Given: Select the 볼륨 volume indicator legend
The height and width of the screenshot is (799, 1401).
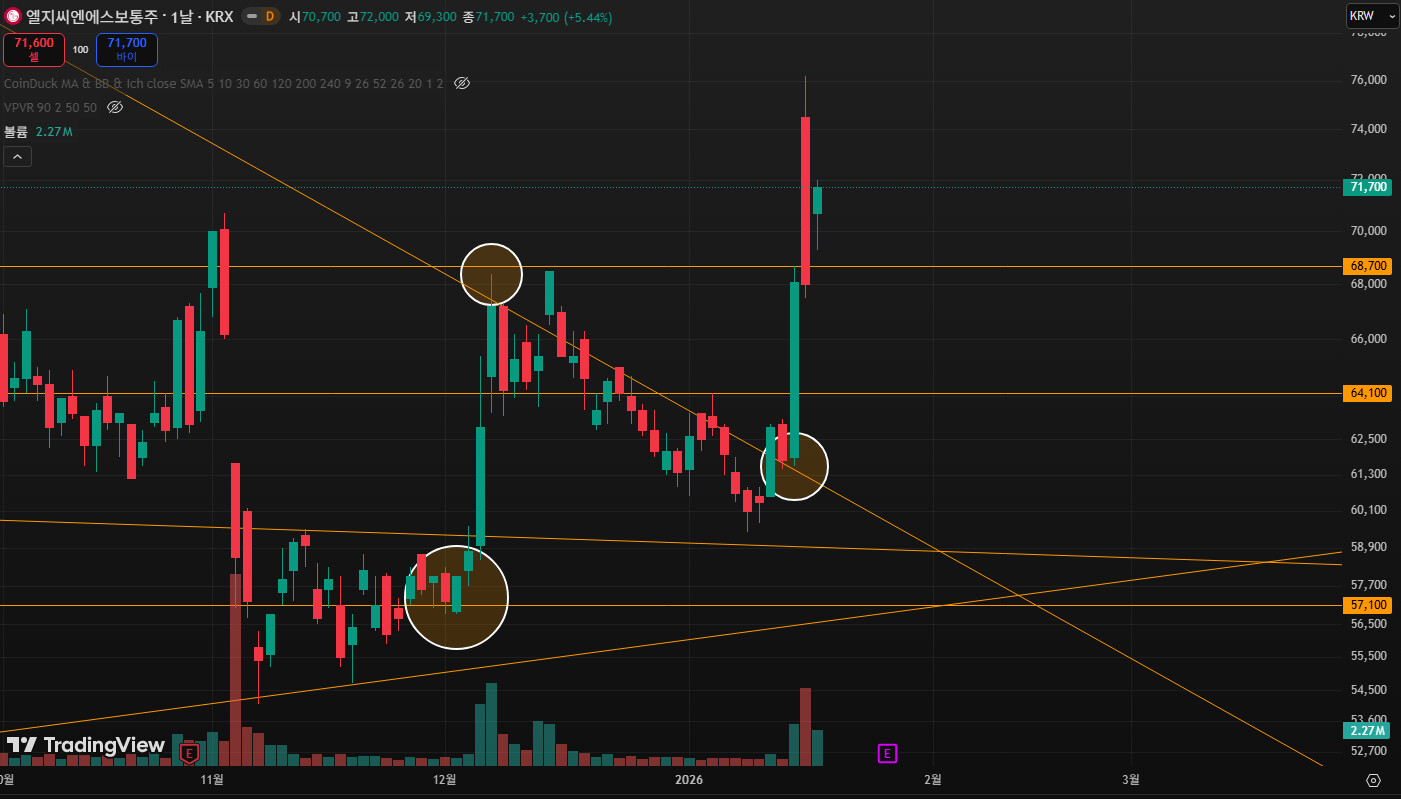Looking at the screenshot, I should (x=38, y=131).
